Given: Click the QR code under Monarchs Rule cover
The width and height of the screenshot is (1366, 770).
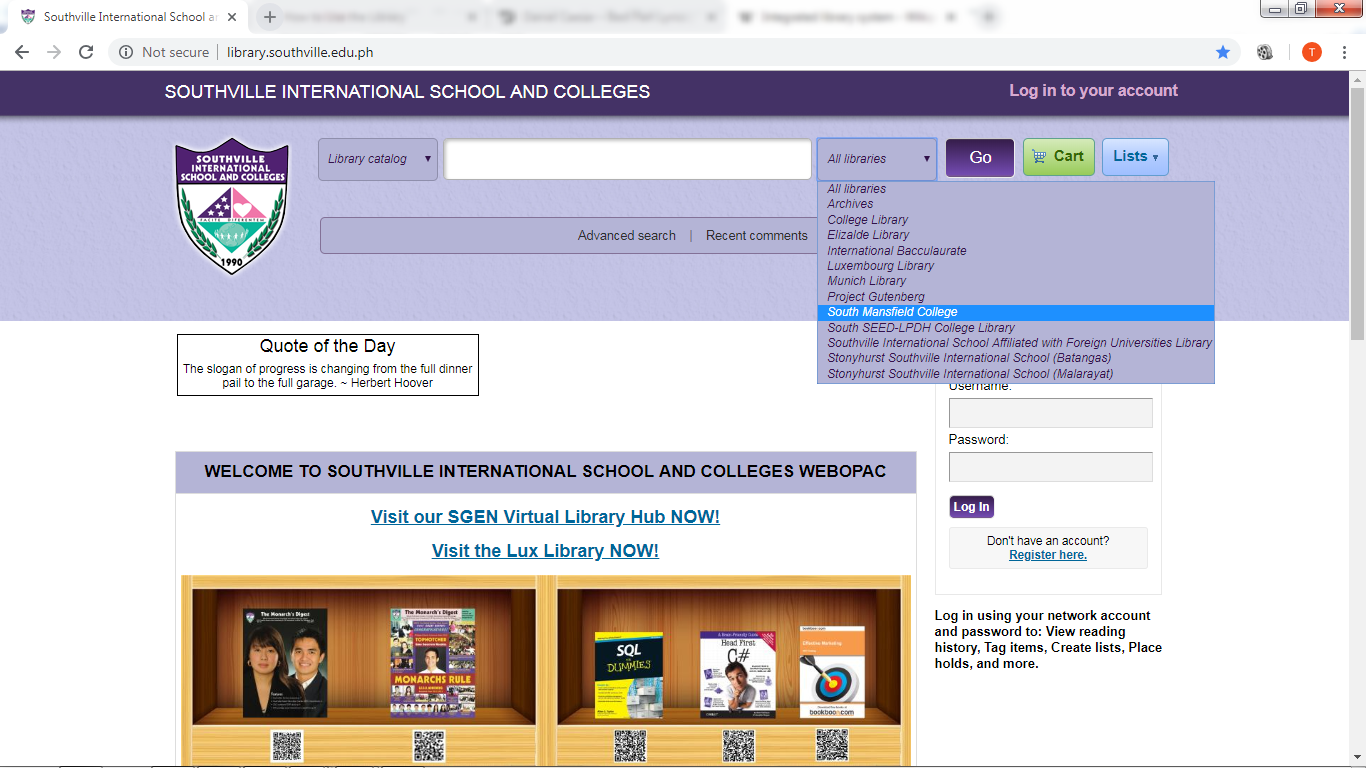Looking at the screenshot, I should point(429,746).
